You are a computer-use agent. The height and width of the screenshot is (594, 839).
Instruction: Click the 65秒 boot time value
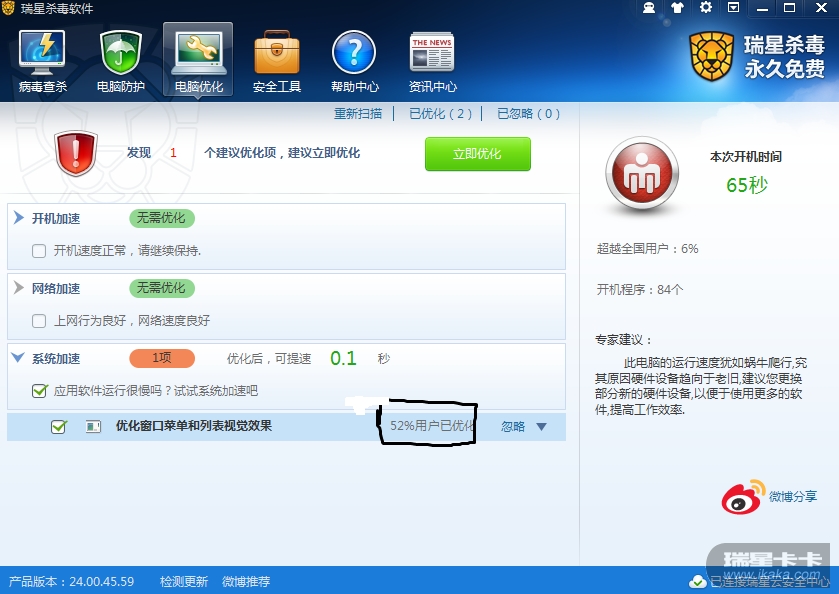[x=746, y=185]
